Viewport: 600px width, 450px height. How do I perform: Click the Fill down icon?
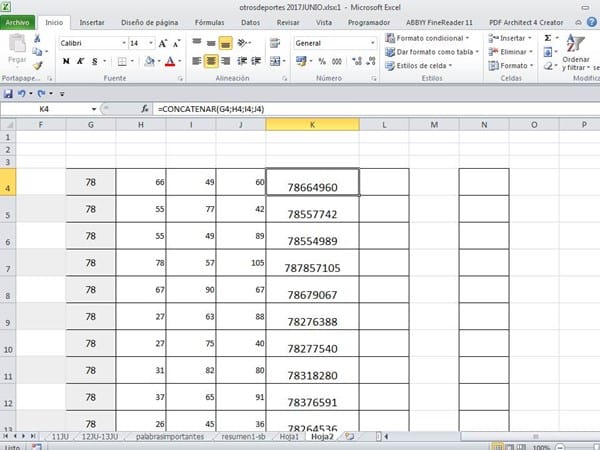point(548,52)
